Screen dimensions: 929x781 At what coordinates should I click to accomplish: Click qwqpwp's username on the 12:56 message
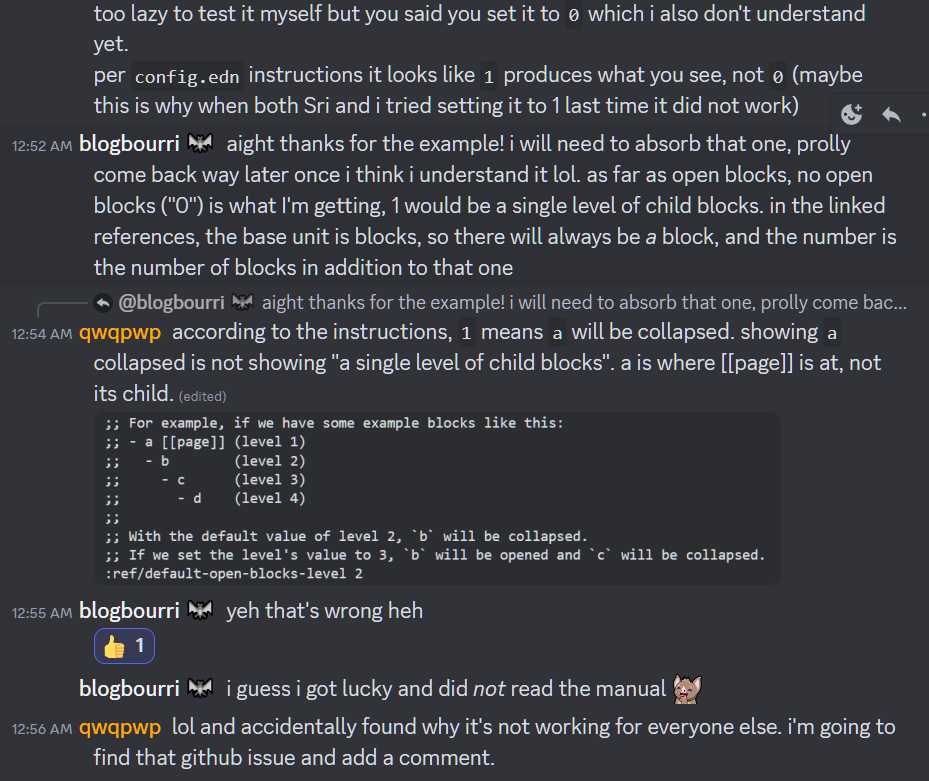click(x=120, y=727)
